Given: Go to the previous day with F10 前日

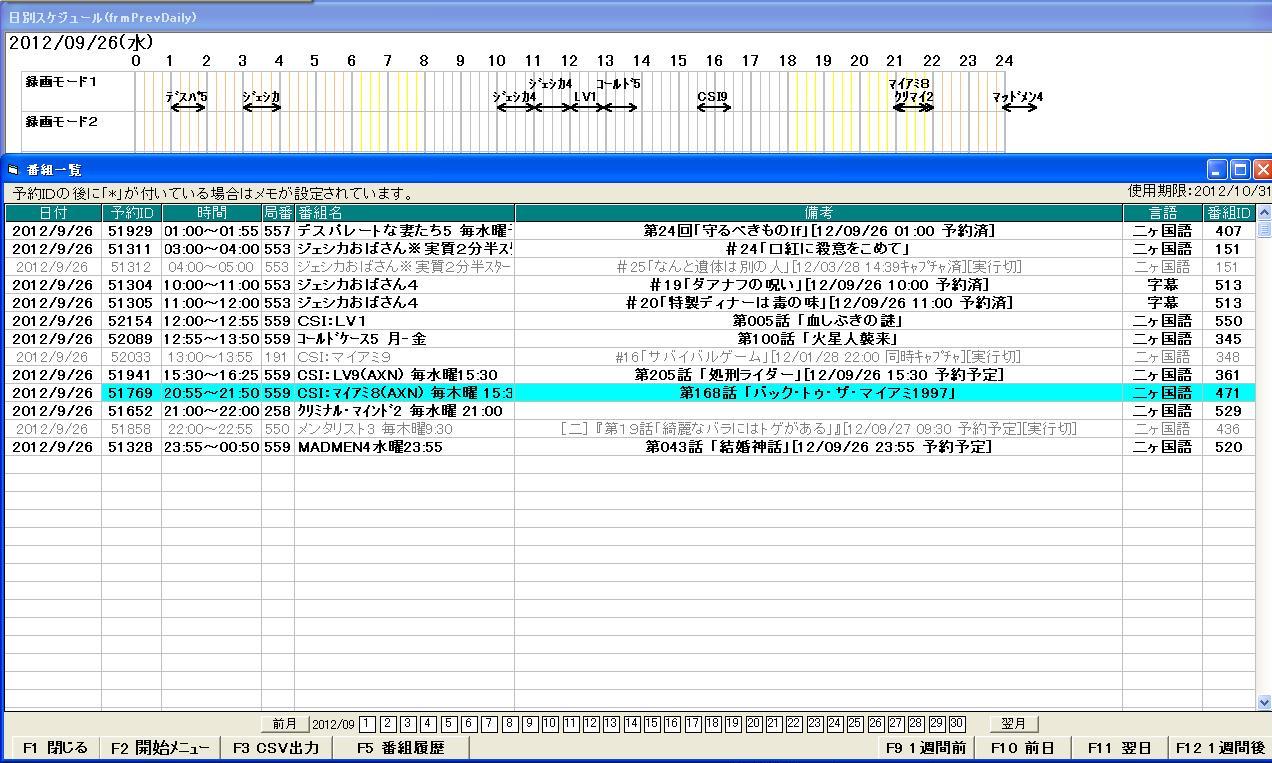Looking at the screenshot, I should point(1022,748).
